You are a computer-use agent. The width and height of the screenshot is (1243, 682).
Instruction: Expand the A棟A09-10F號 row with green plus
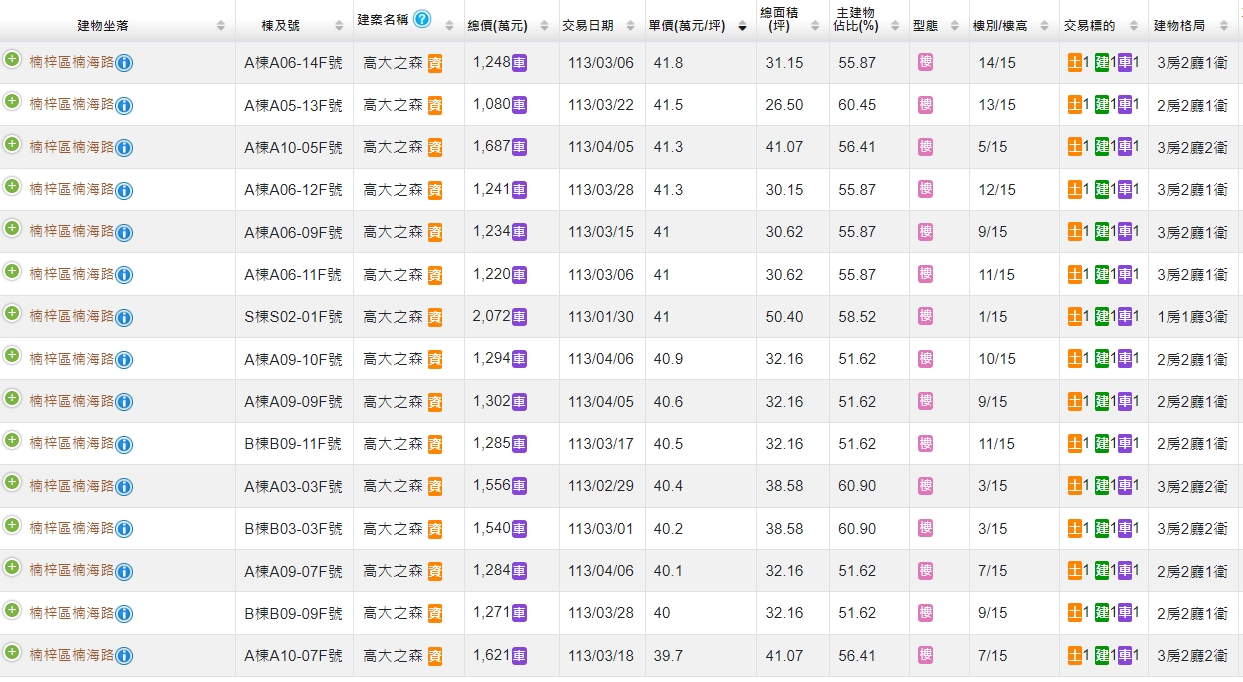click(x=12, y=355)
